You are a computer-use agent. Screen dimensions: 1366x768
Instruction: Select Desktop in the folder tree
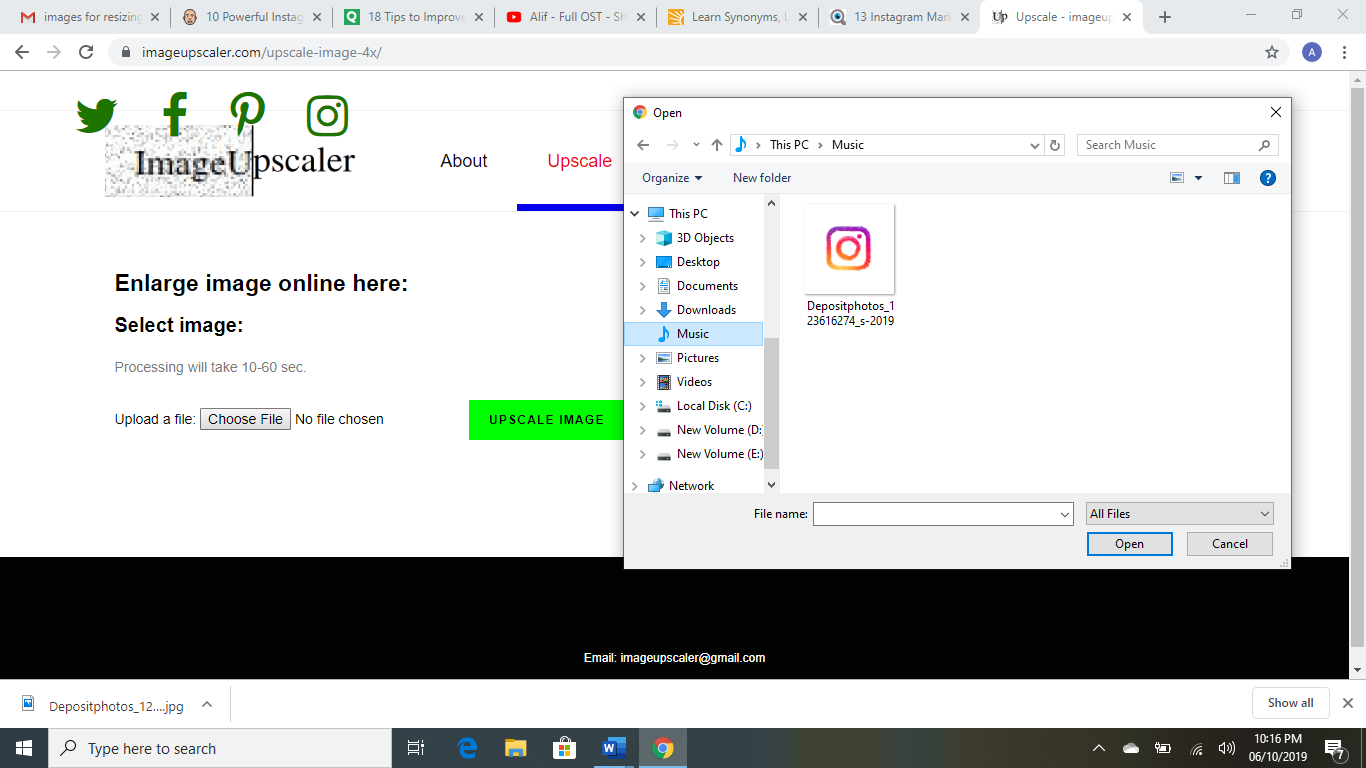[698, 262]
